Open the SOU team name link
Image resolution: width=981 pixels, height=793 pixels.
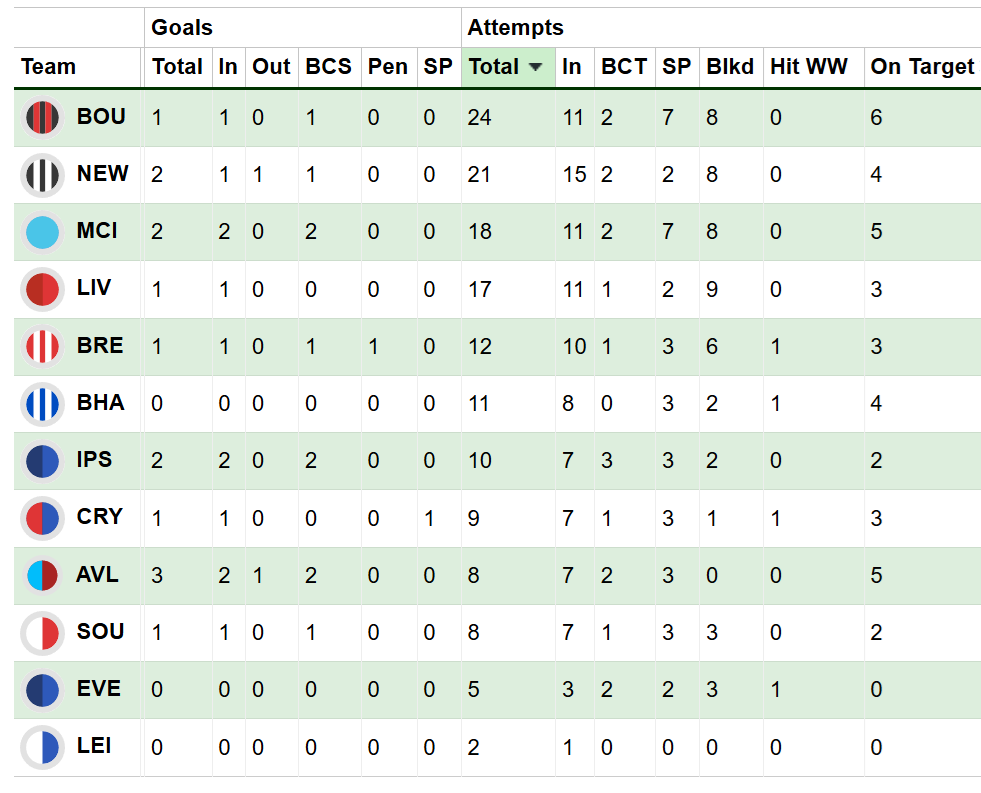100,631
